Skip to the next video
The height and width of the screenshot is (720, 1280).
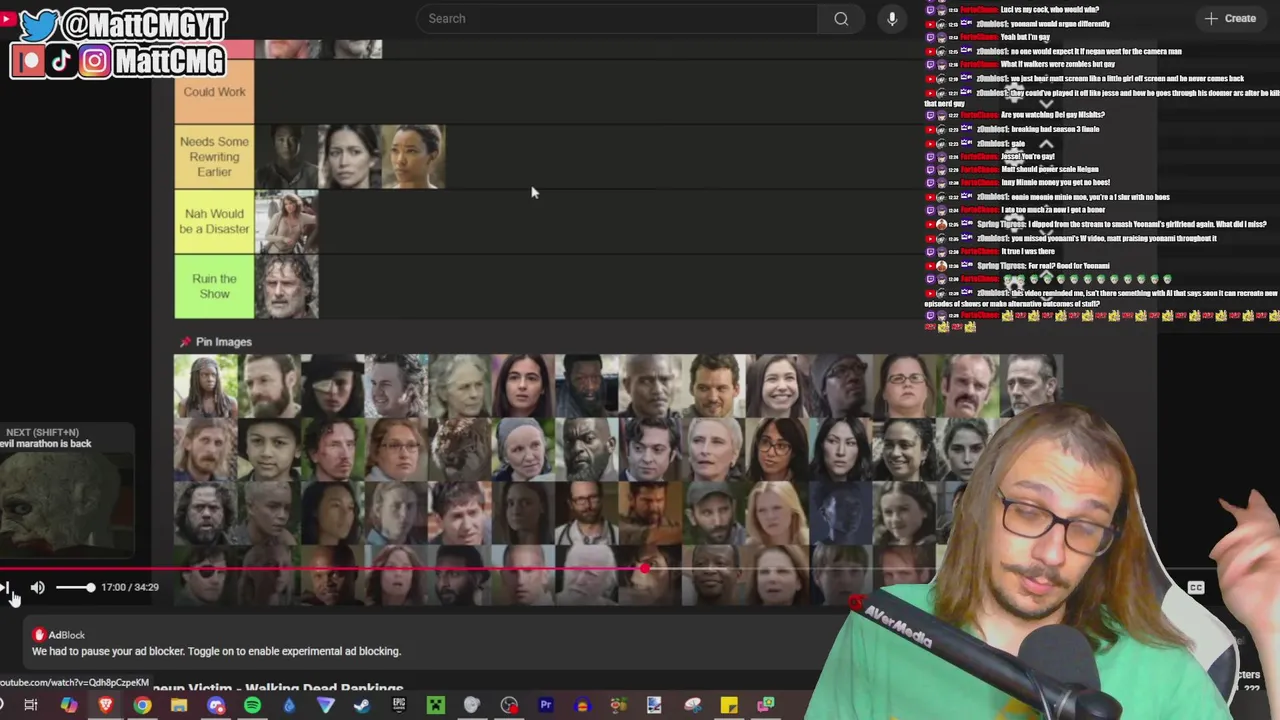coord(6,588)
